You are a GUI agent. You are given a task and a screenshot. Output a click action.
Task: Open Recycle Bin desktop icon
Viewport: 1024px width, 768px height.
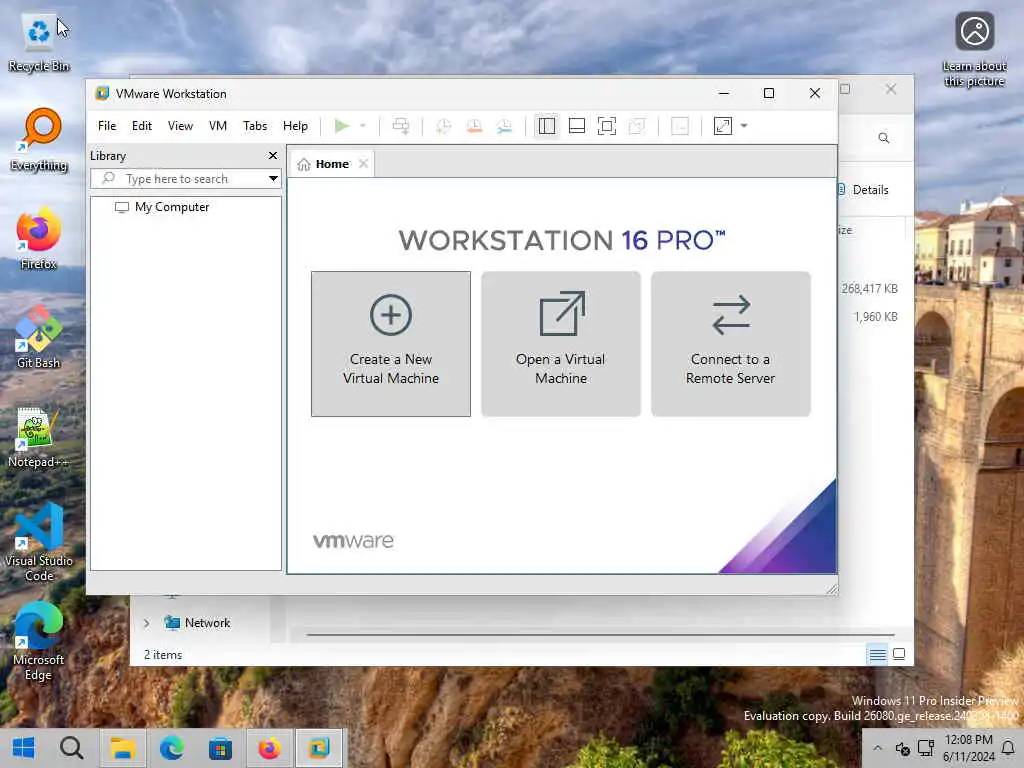(x=39, y=42)
